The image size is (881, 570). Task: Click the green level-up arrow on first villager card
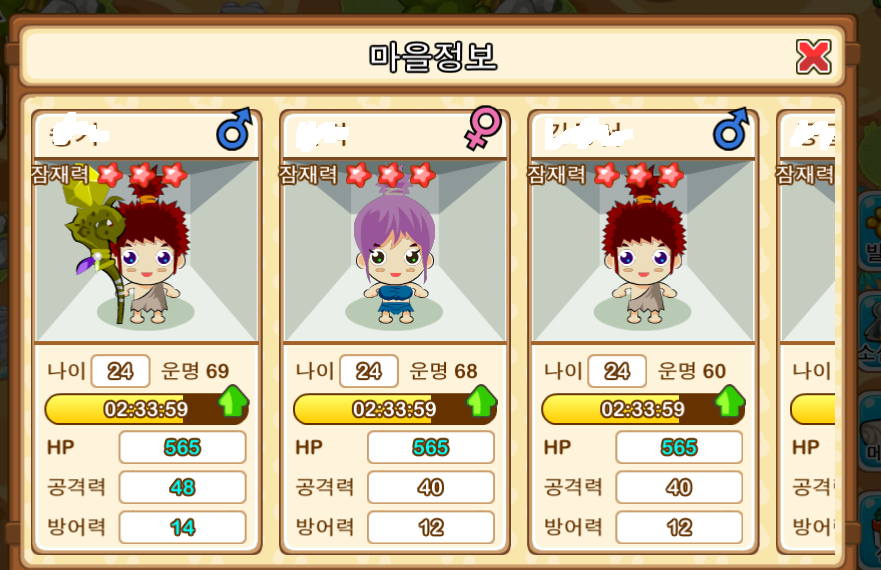click(x=233, y=401)
